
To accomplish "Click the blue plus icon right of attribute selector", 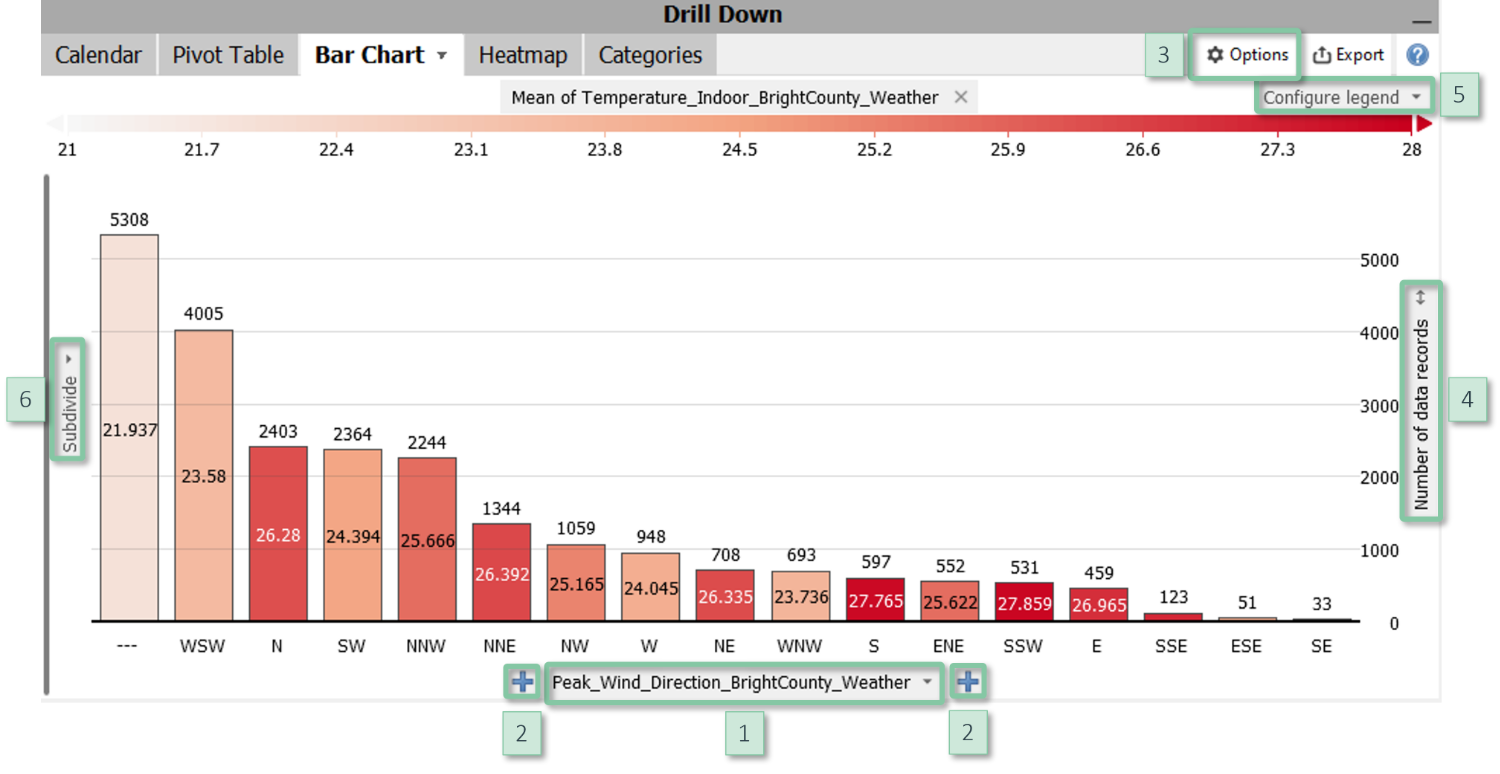I will tap(968, 682).
